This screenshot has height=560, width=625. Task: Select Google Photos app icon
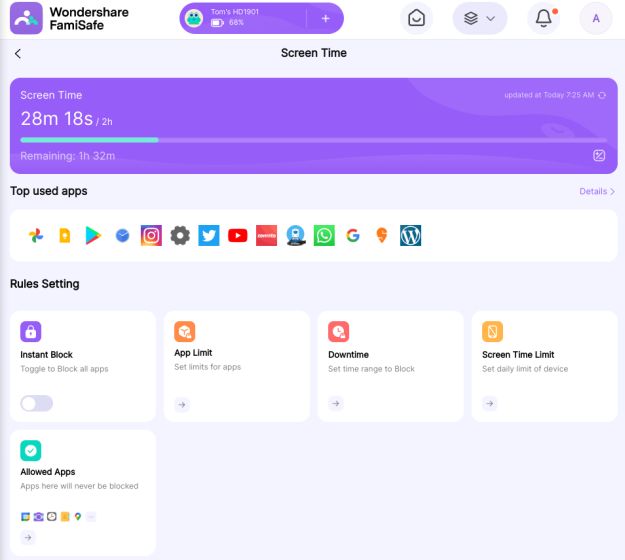pos(36,236)
